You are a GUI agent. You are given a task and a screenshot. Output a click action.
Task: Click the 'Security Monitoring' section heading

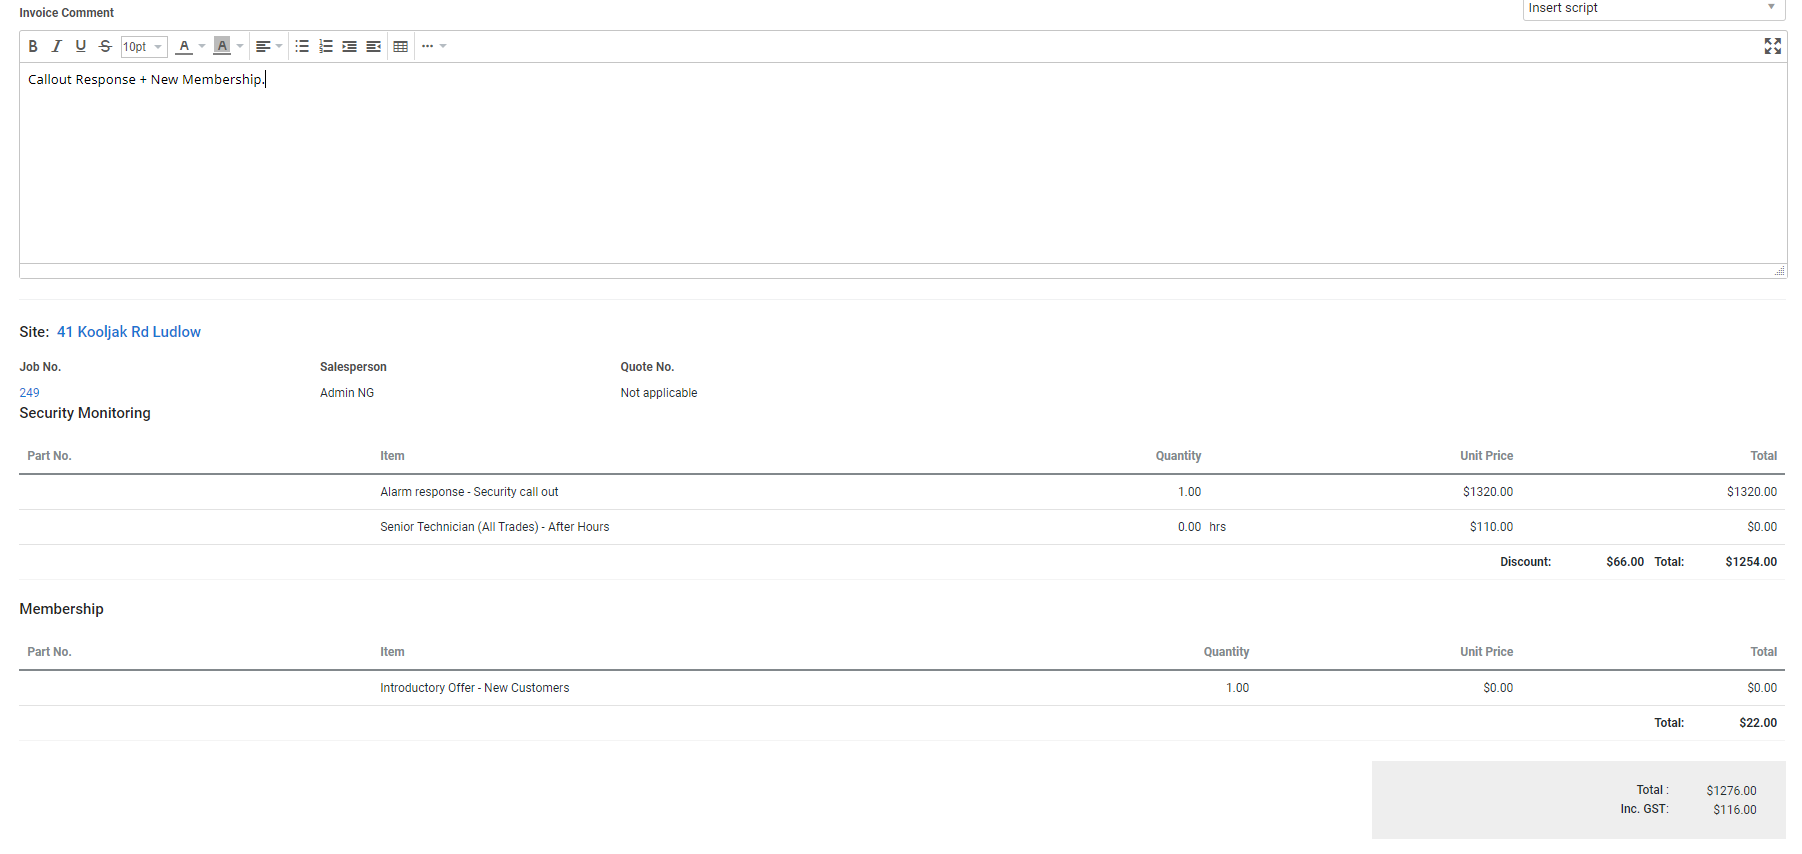point(85,413)
